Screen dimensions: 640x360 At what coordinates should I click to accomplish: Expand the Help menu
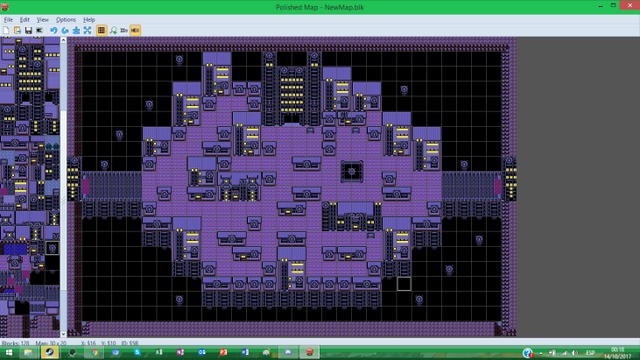(x=89, y=20)
